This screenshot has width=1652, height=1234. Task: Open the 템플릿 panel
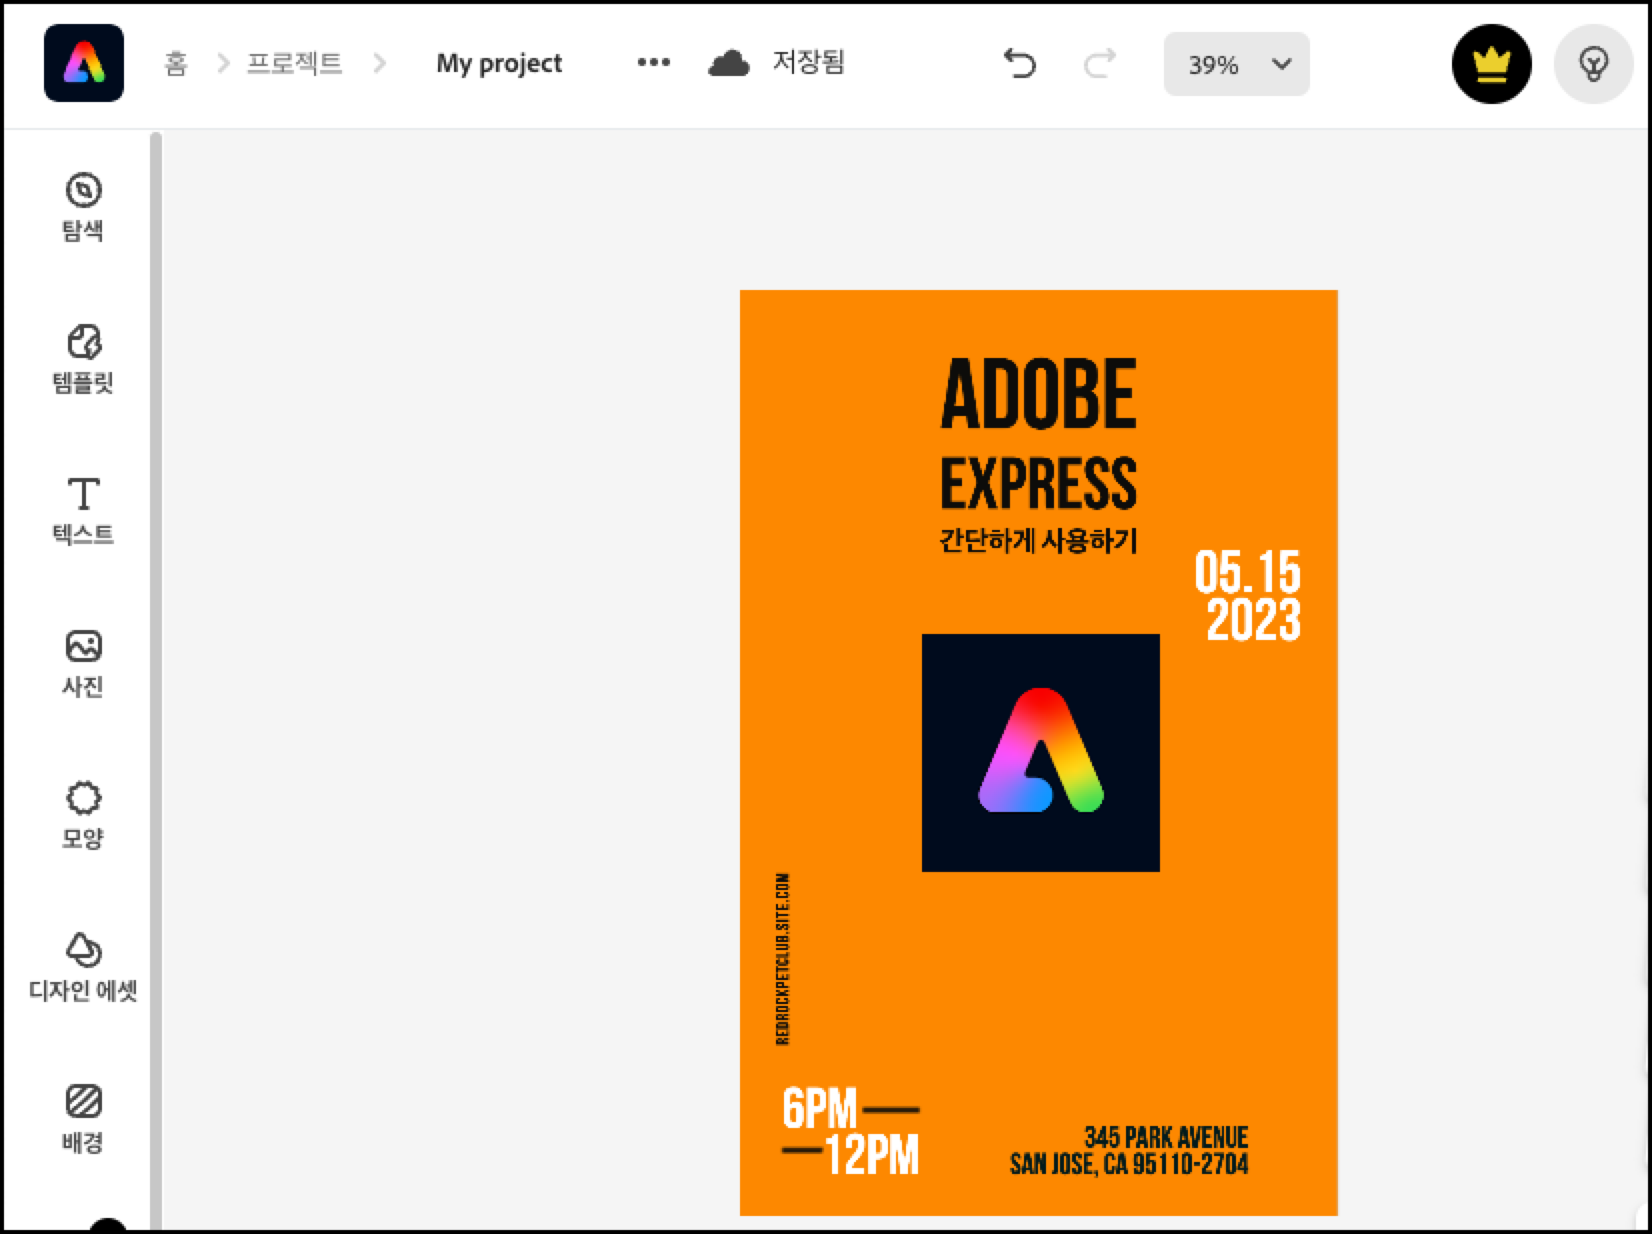click(83, 359)
